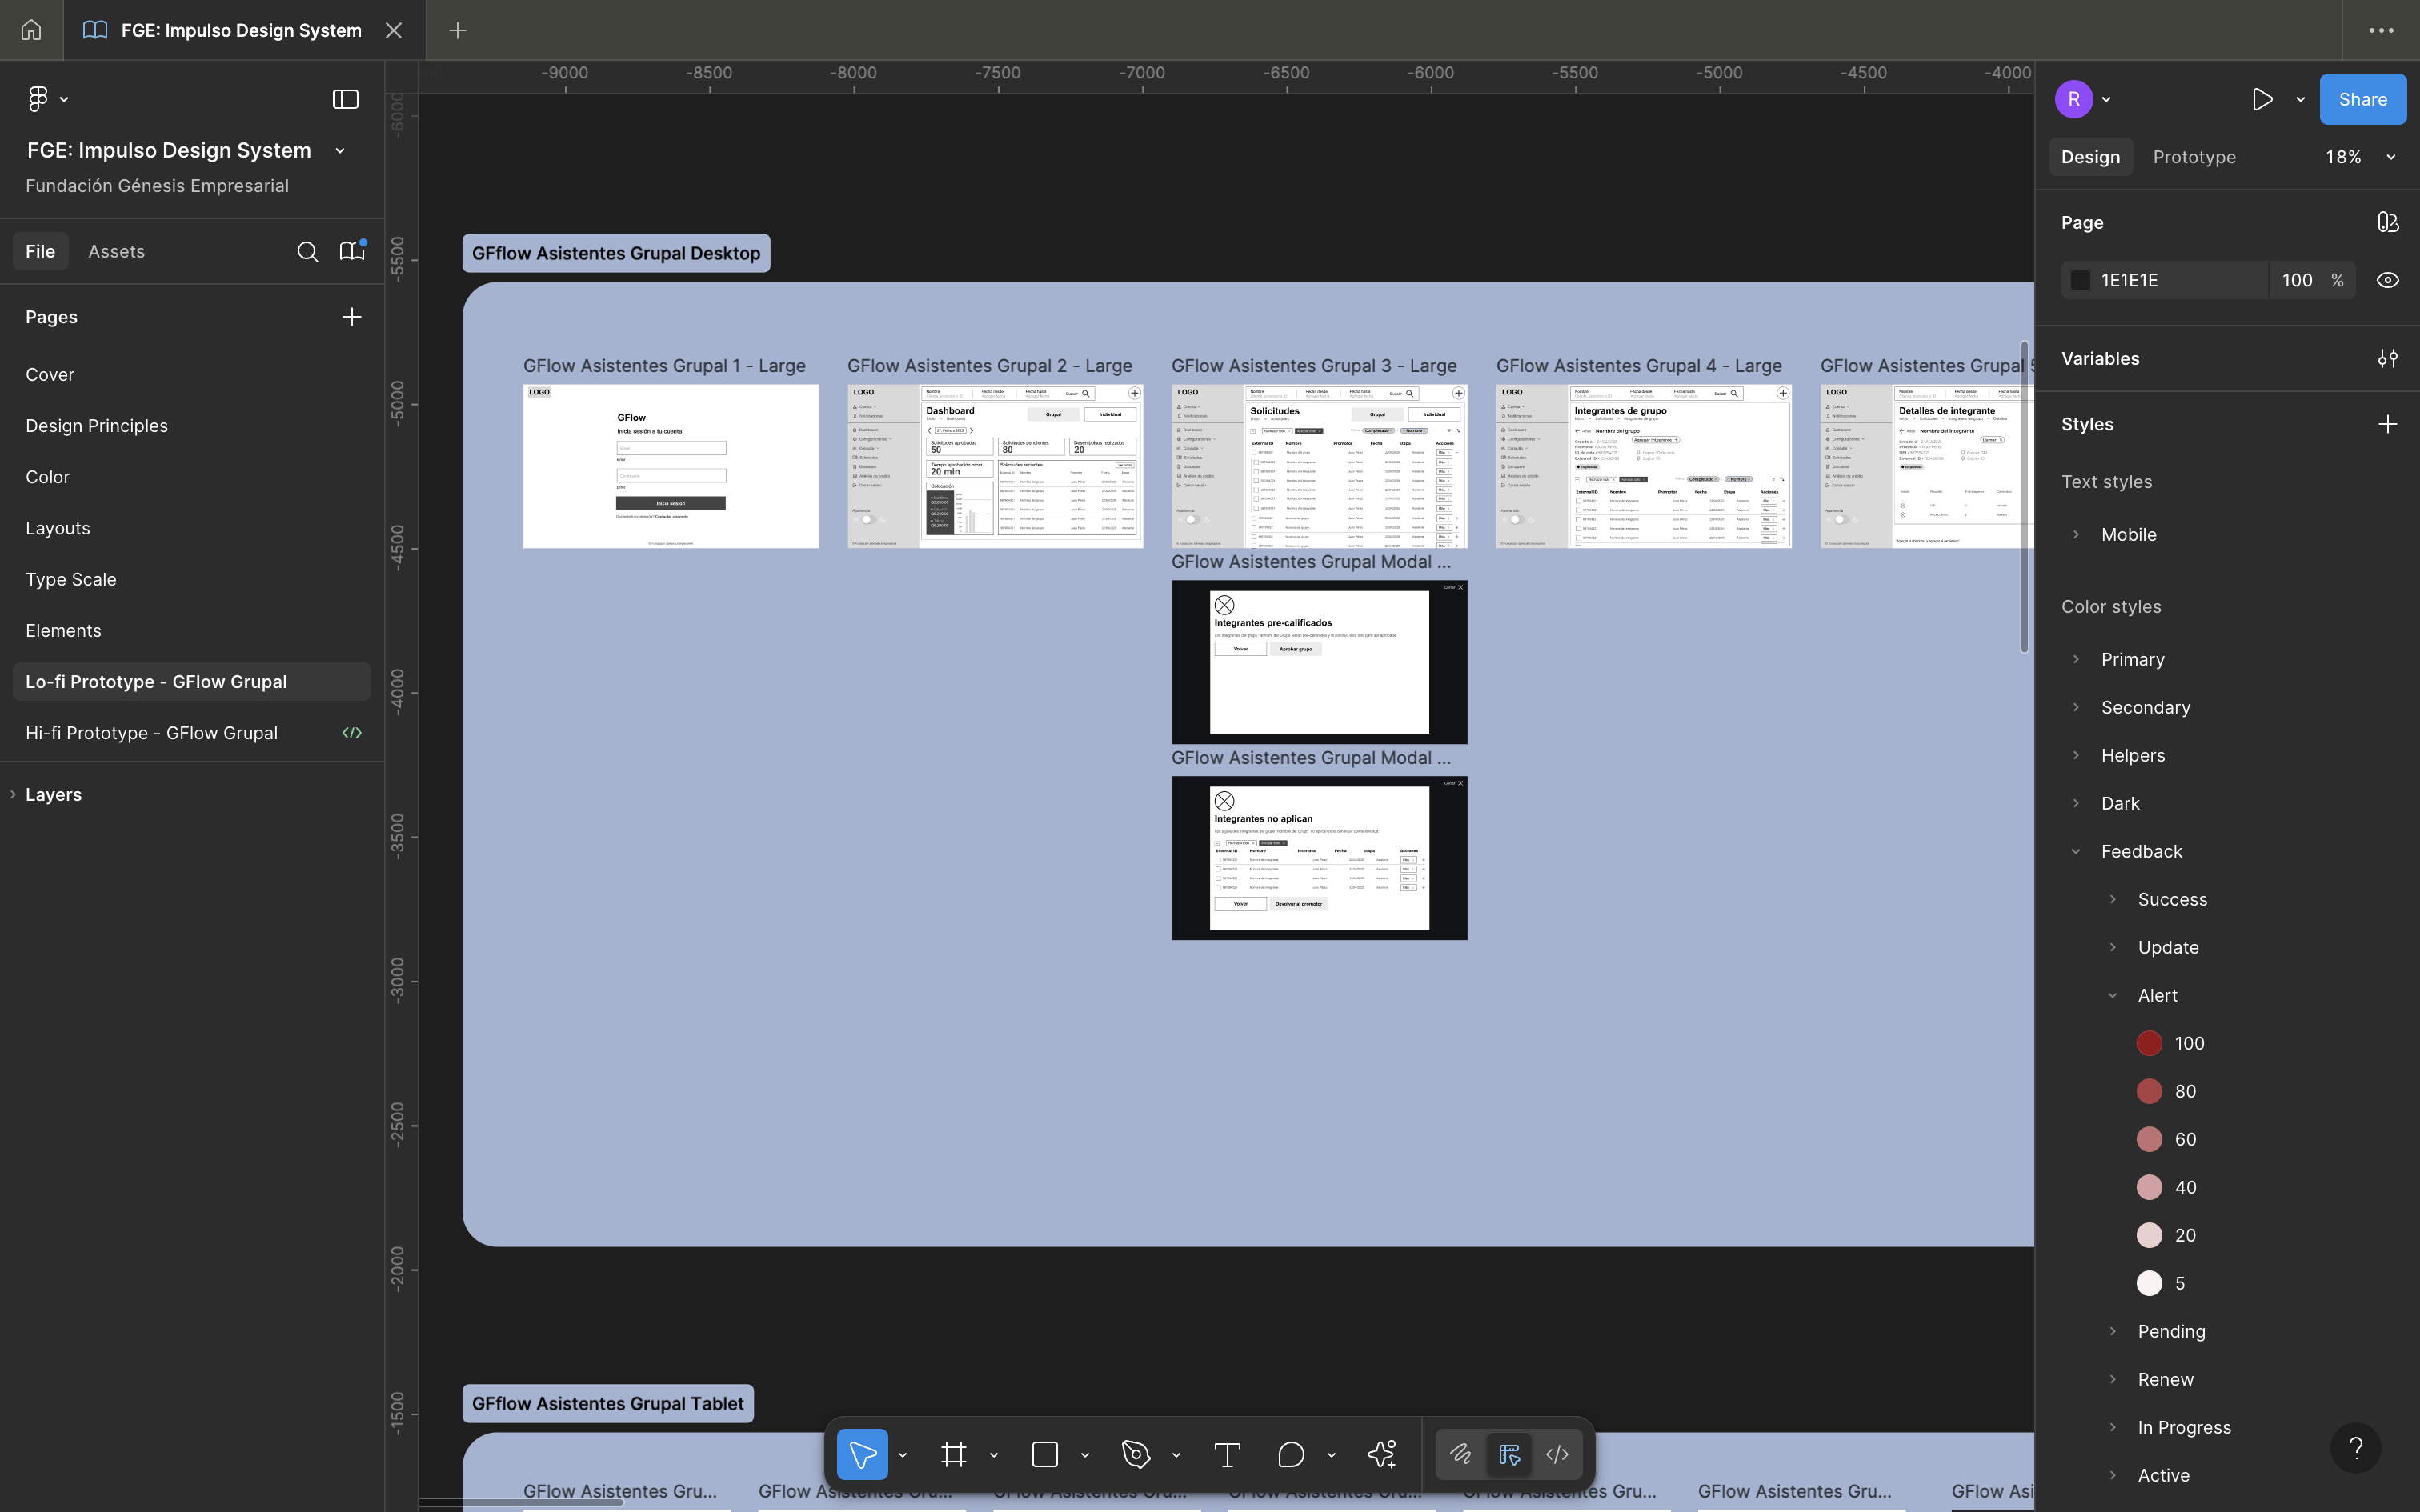Viewport: 2420px width, 1512px height.
Task: Open the libraries book icon
Action: click(x=352, y=251)
